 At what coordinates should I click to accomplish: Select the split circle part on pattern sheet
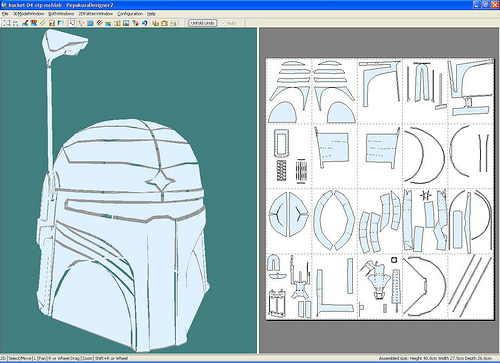(x=289, y=214)
